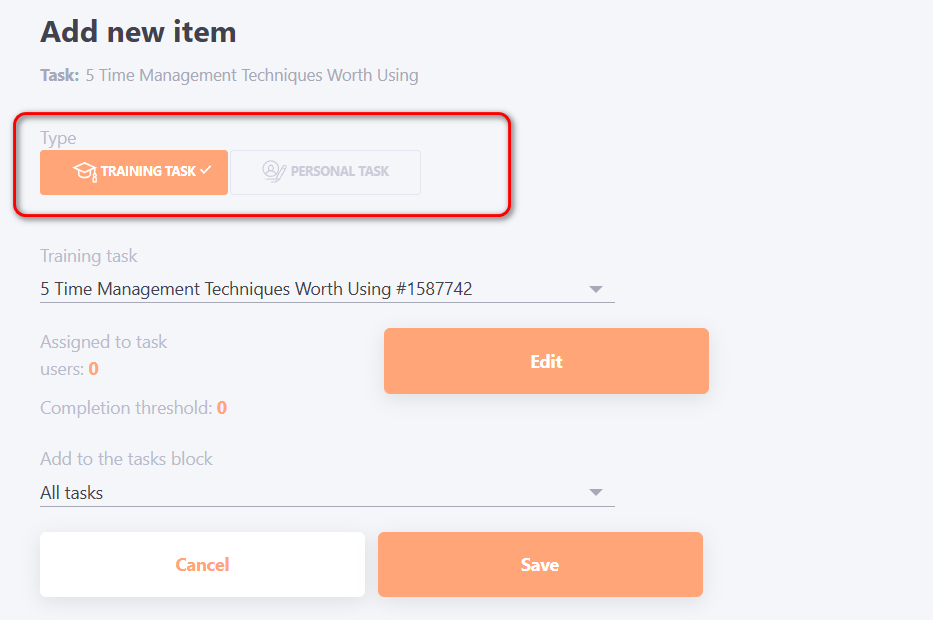Click the checkmark icon on Training Task
This screenshot has height=620, width=933.
[206, 171]
